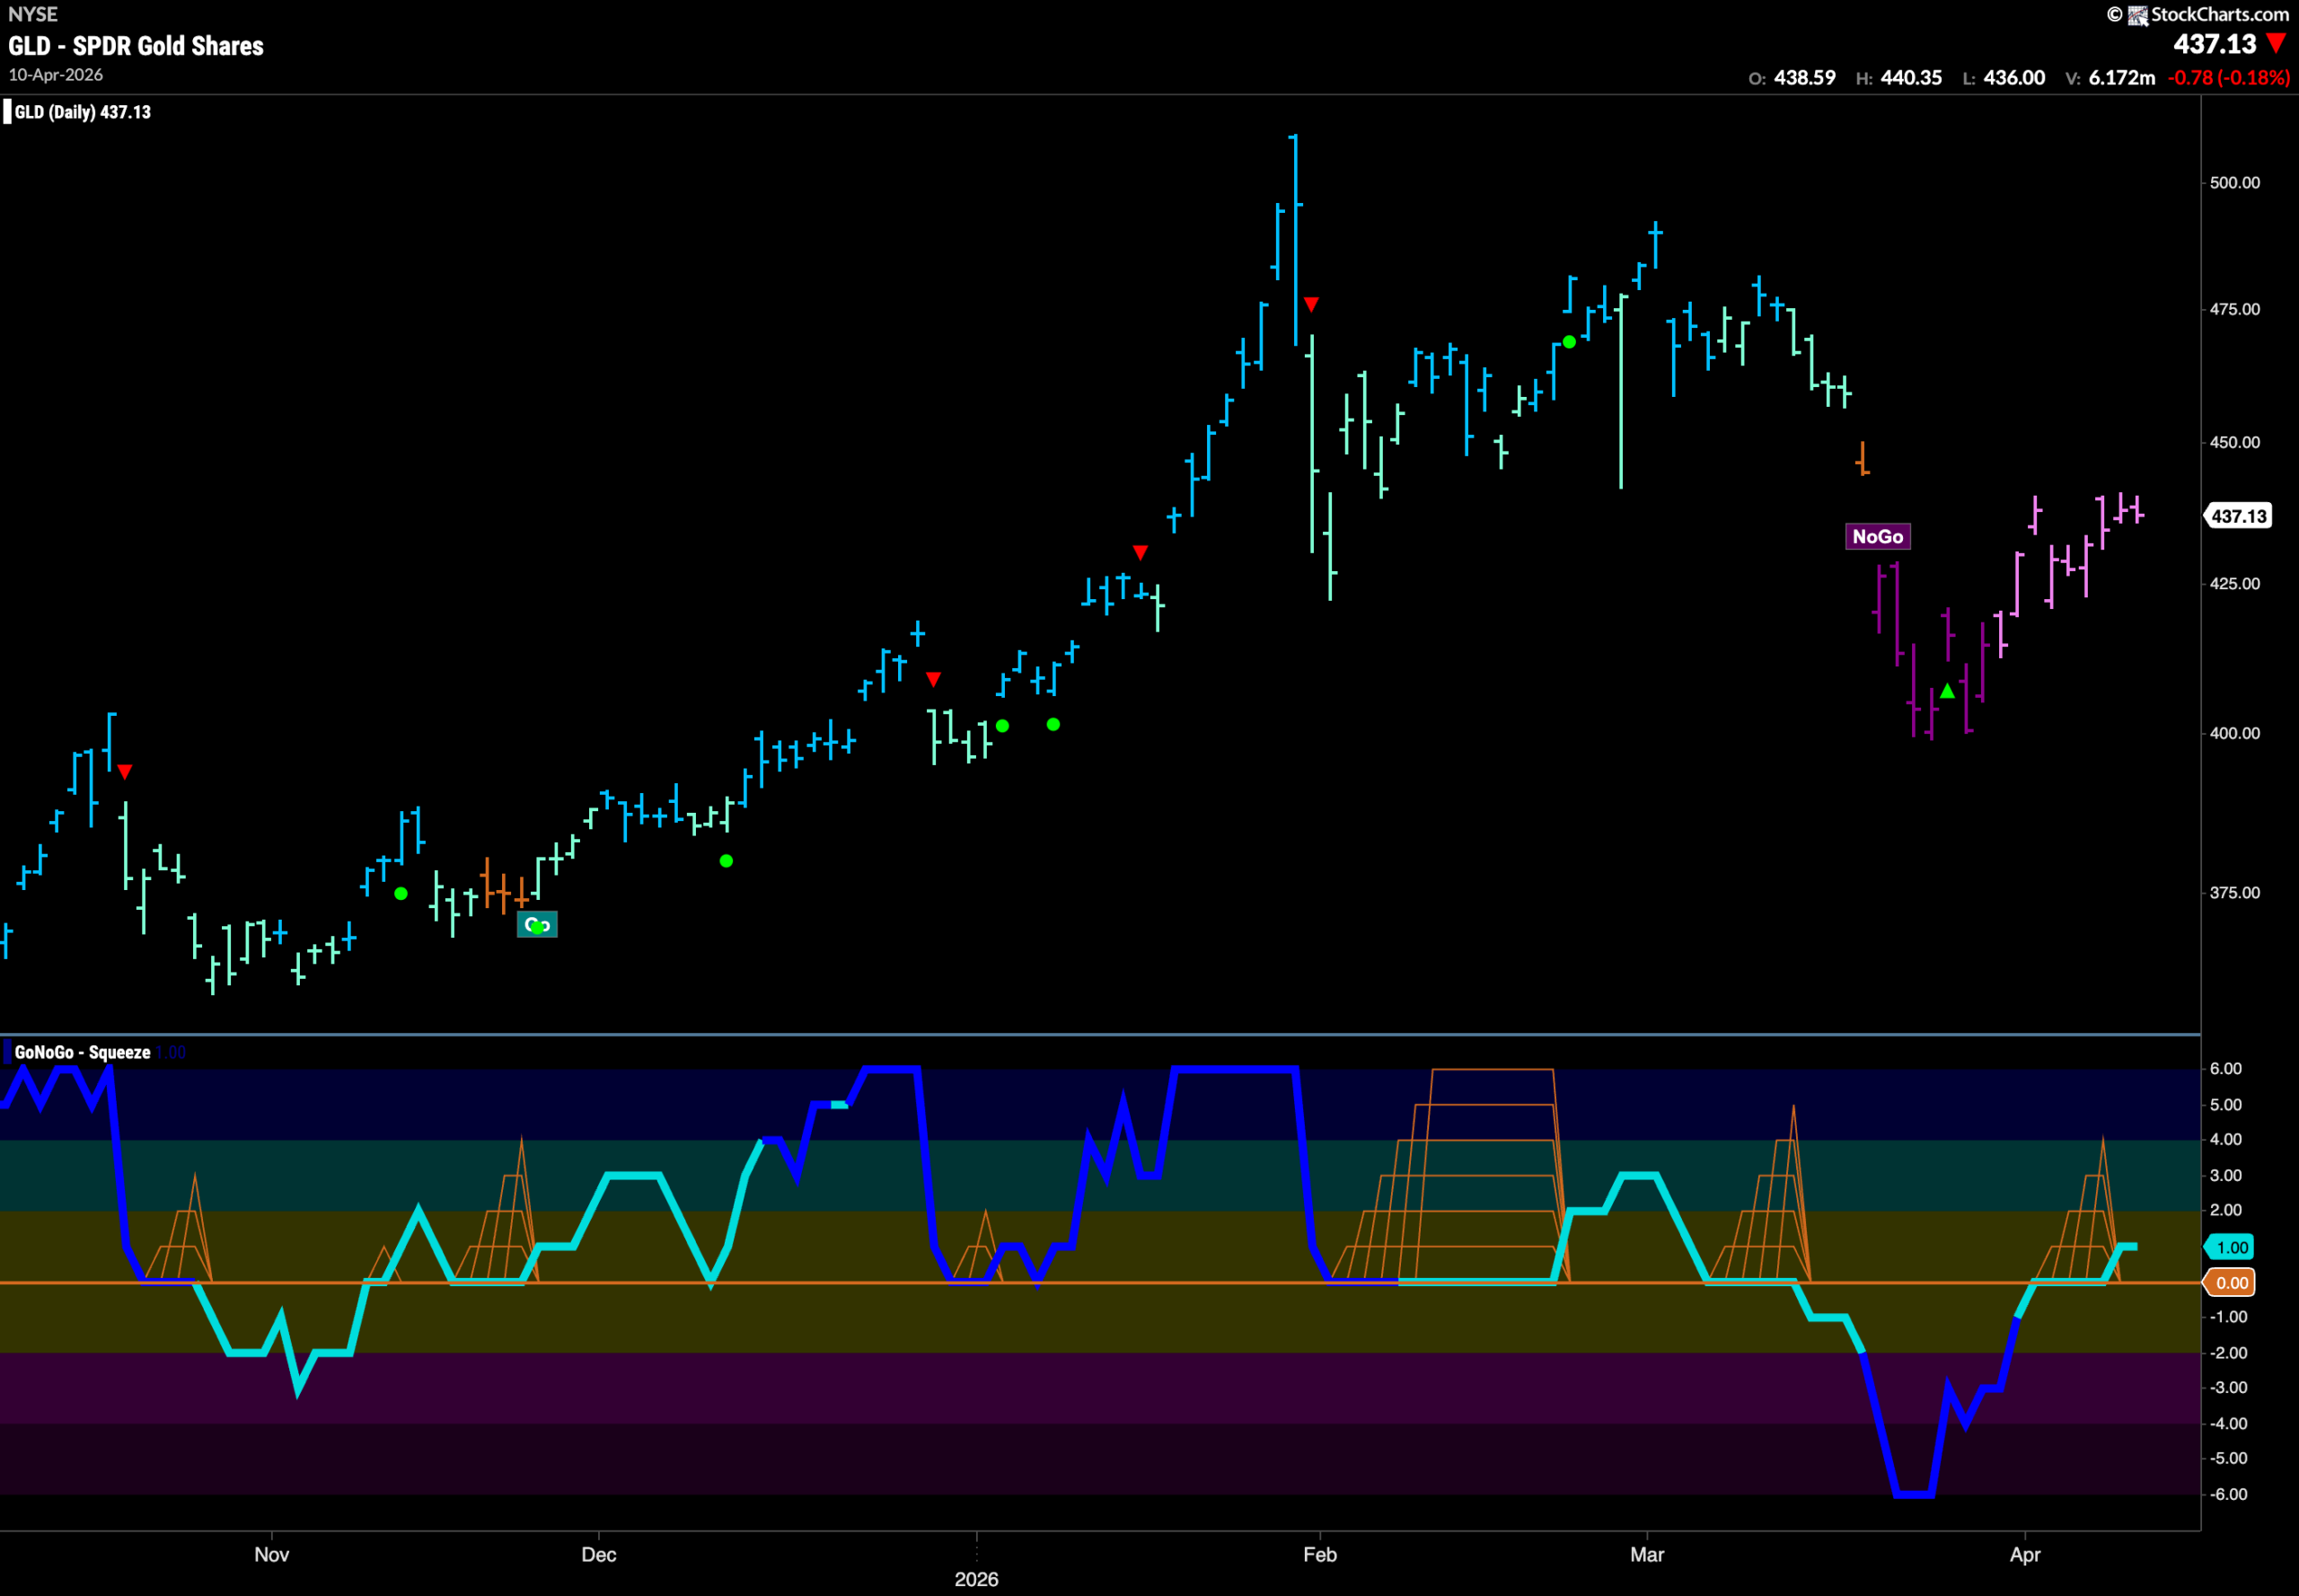2299x1596 pixels.
Task: Click the 6.00 oscillator axis label
Action: pyautogui.click(x=2226, y=1069)
